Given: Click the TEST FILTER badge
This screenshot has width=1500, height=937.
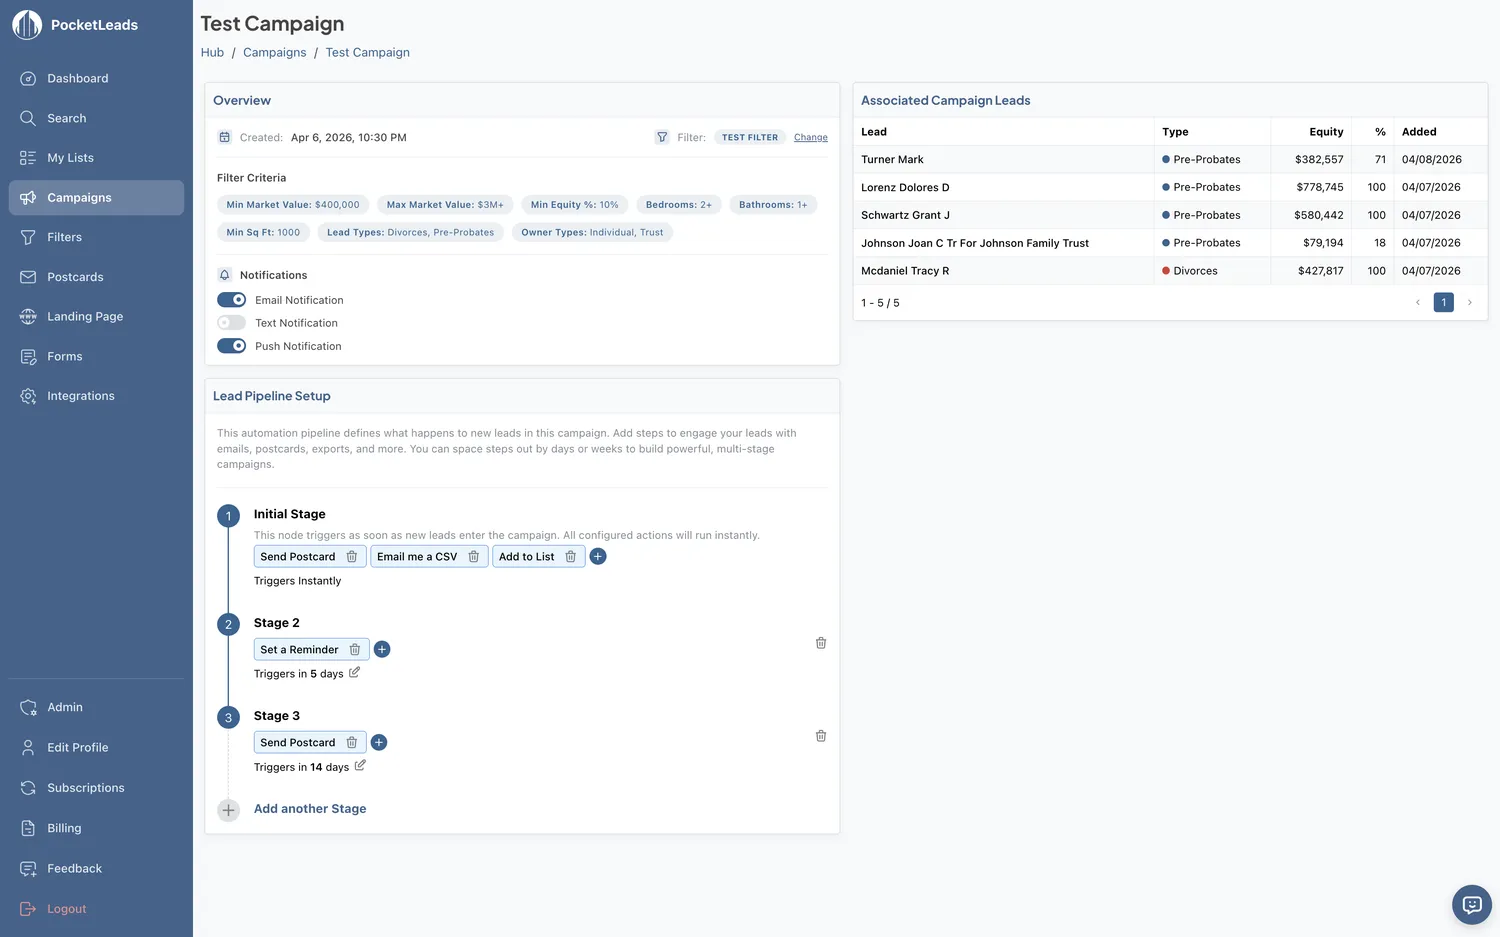Looking at the screenshot, I should pos(750,137).
